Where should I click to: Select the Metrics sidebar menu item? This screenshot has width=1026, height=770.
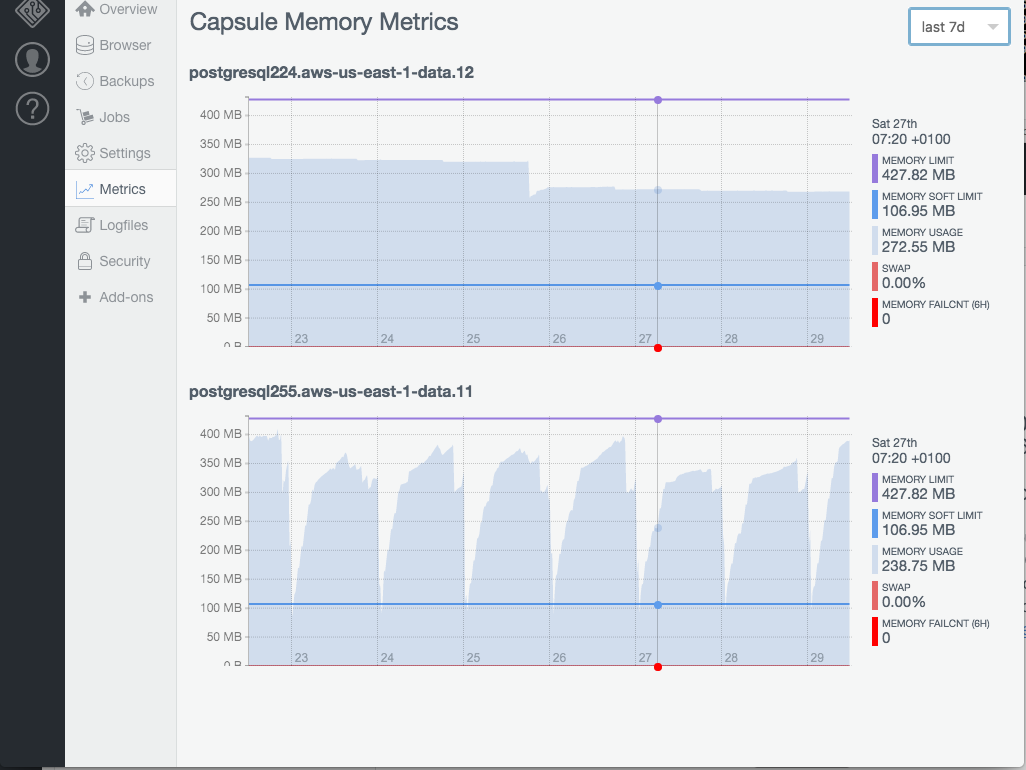pyautogui.click(x=120, y=188)
